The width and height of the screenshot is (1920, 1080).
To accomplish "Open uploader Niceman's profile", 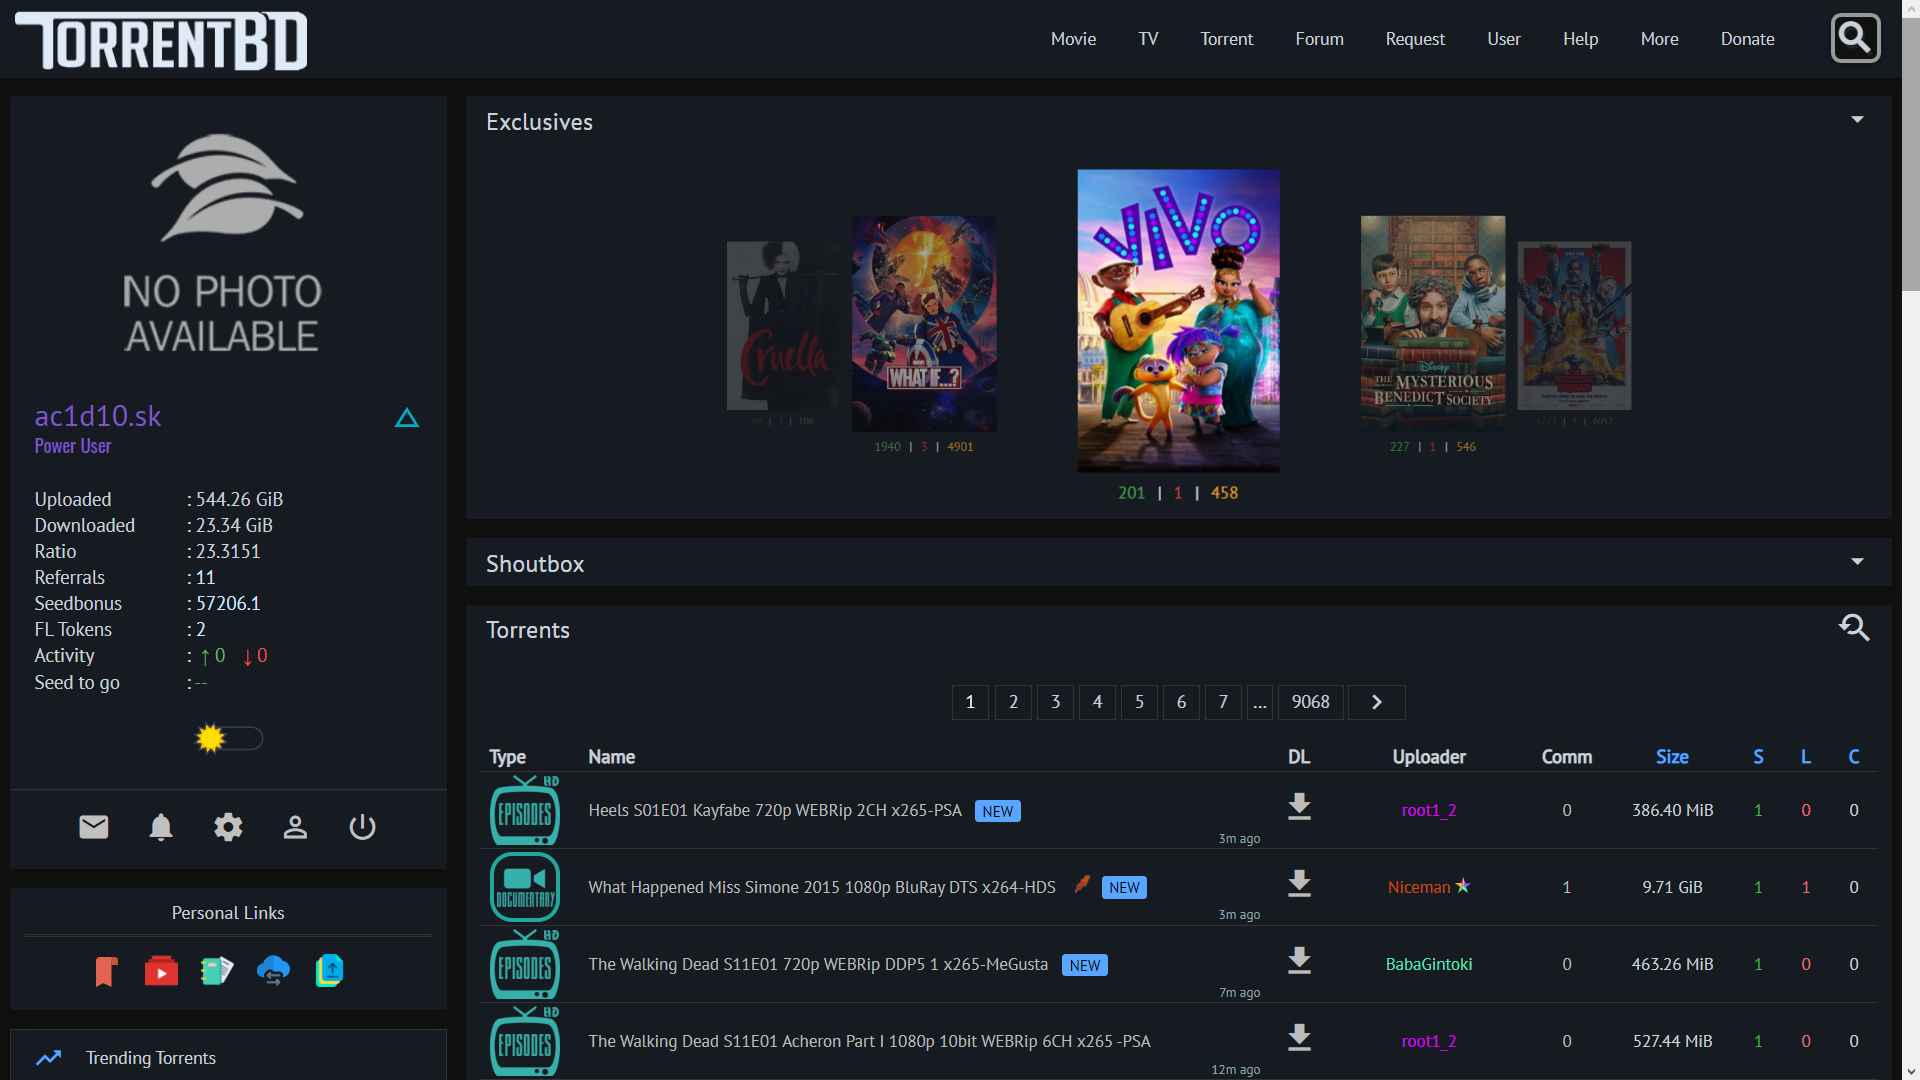I will point(1421,887).
